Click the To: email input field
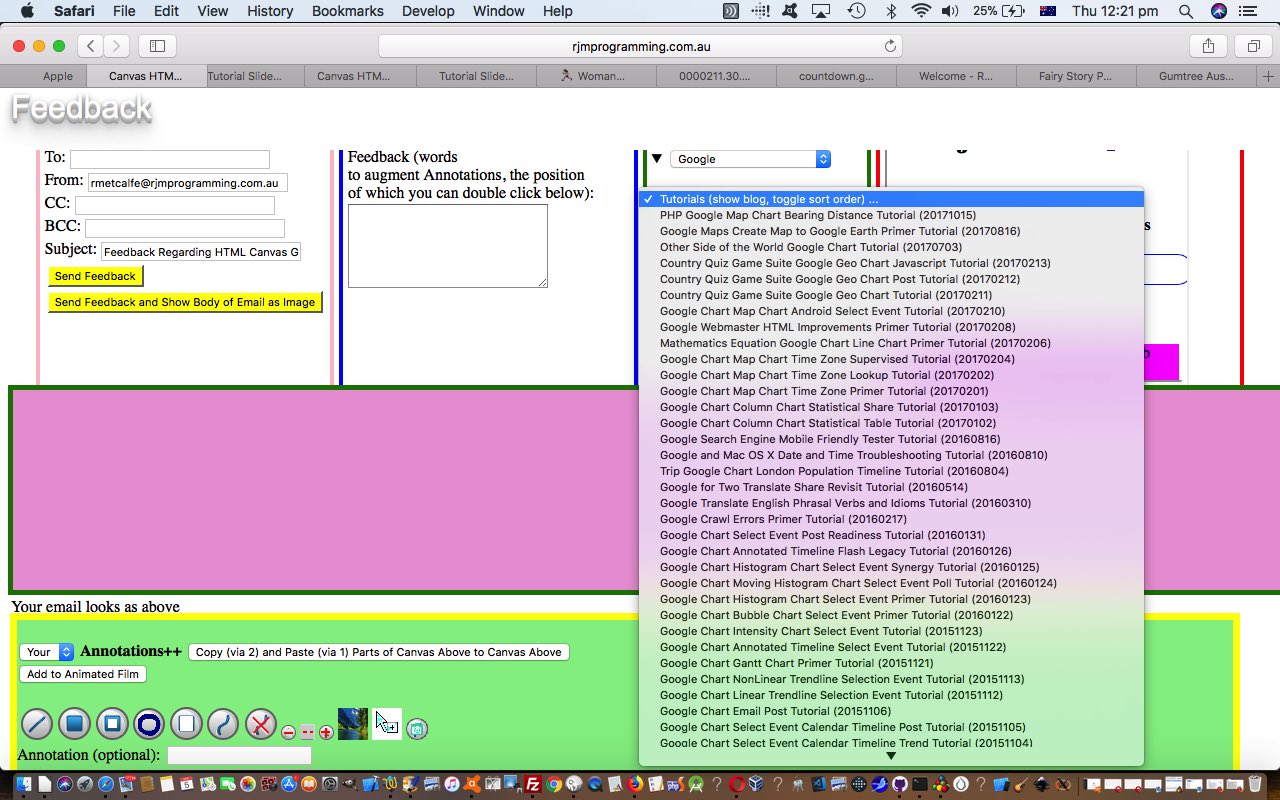Screen dimensions: 1280x800 click(169, 159)
